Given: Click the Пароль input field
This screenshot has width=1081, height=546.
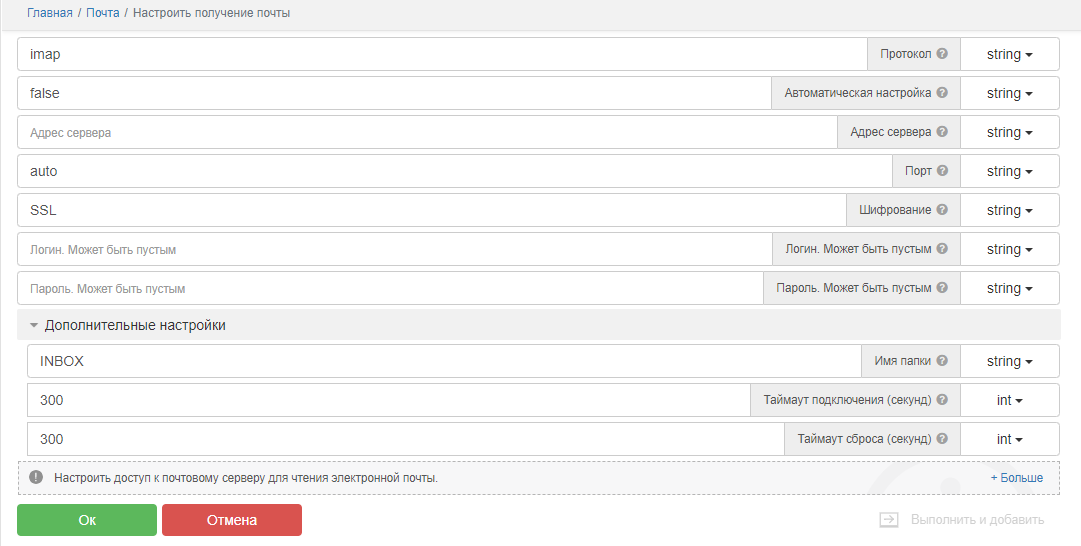Looking at the screenshot, I should click(x=390, y=288).
